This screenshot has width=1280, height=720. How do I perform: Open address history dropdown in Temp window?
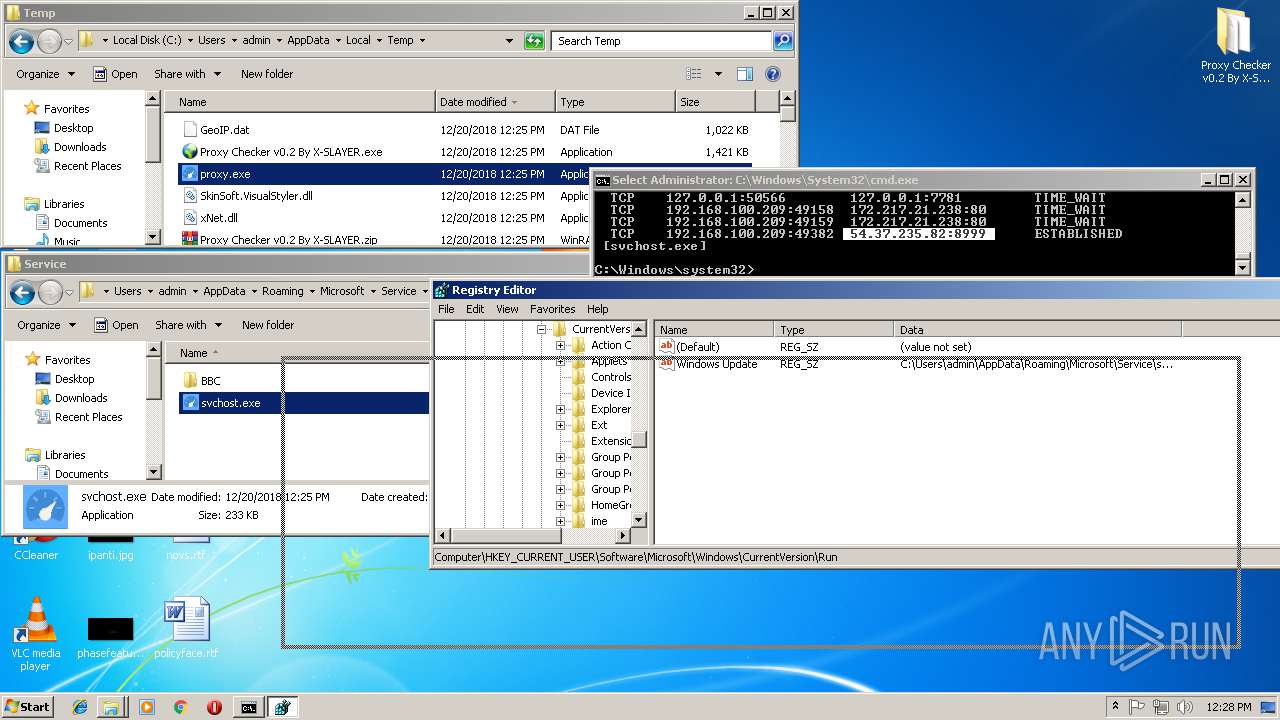point(509,41)
